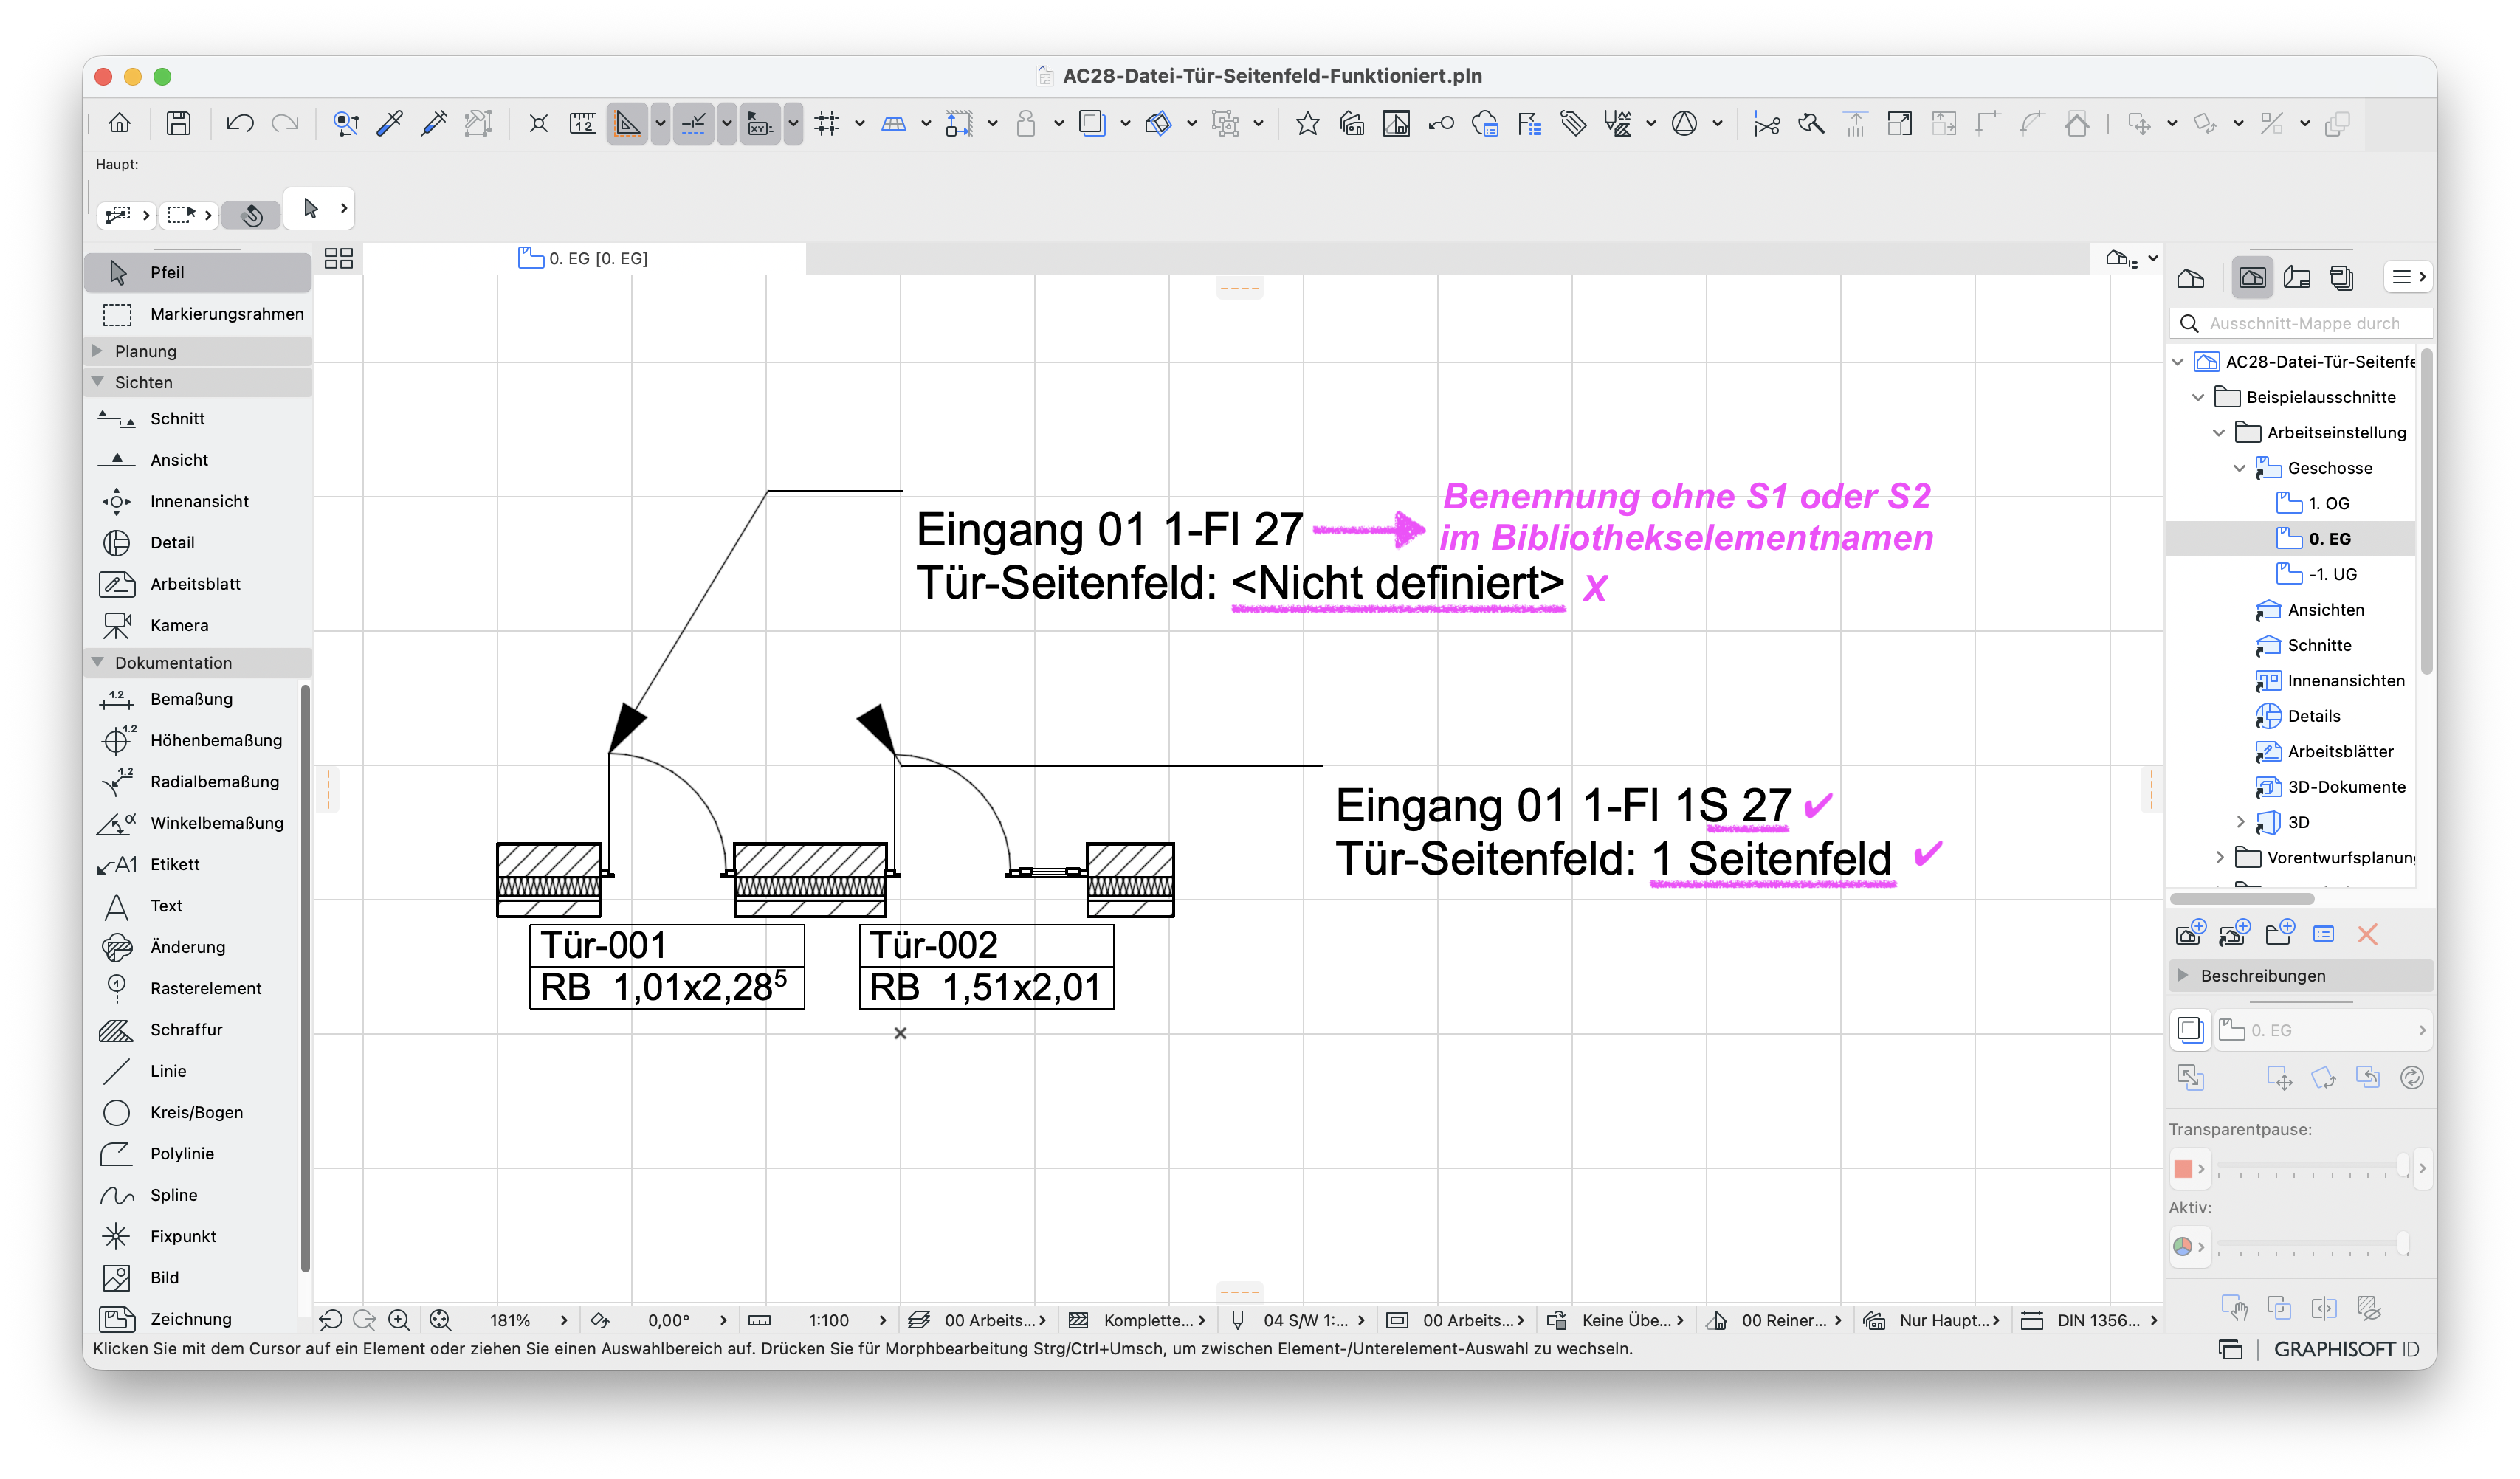Open the Komplette structure display option
The image size is (2520, 1479).
pos(1137,1320)
